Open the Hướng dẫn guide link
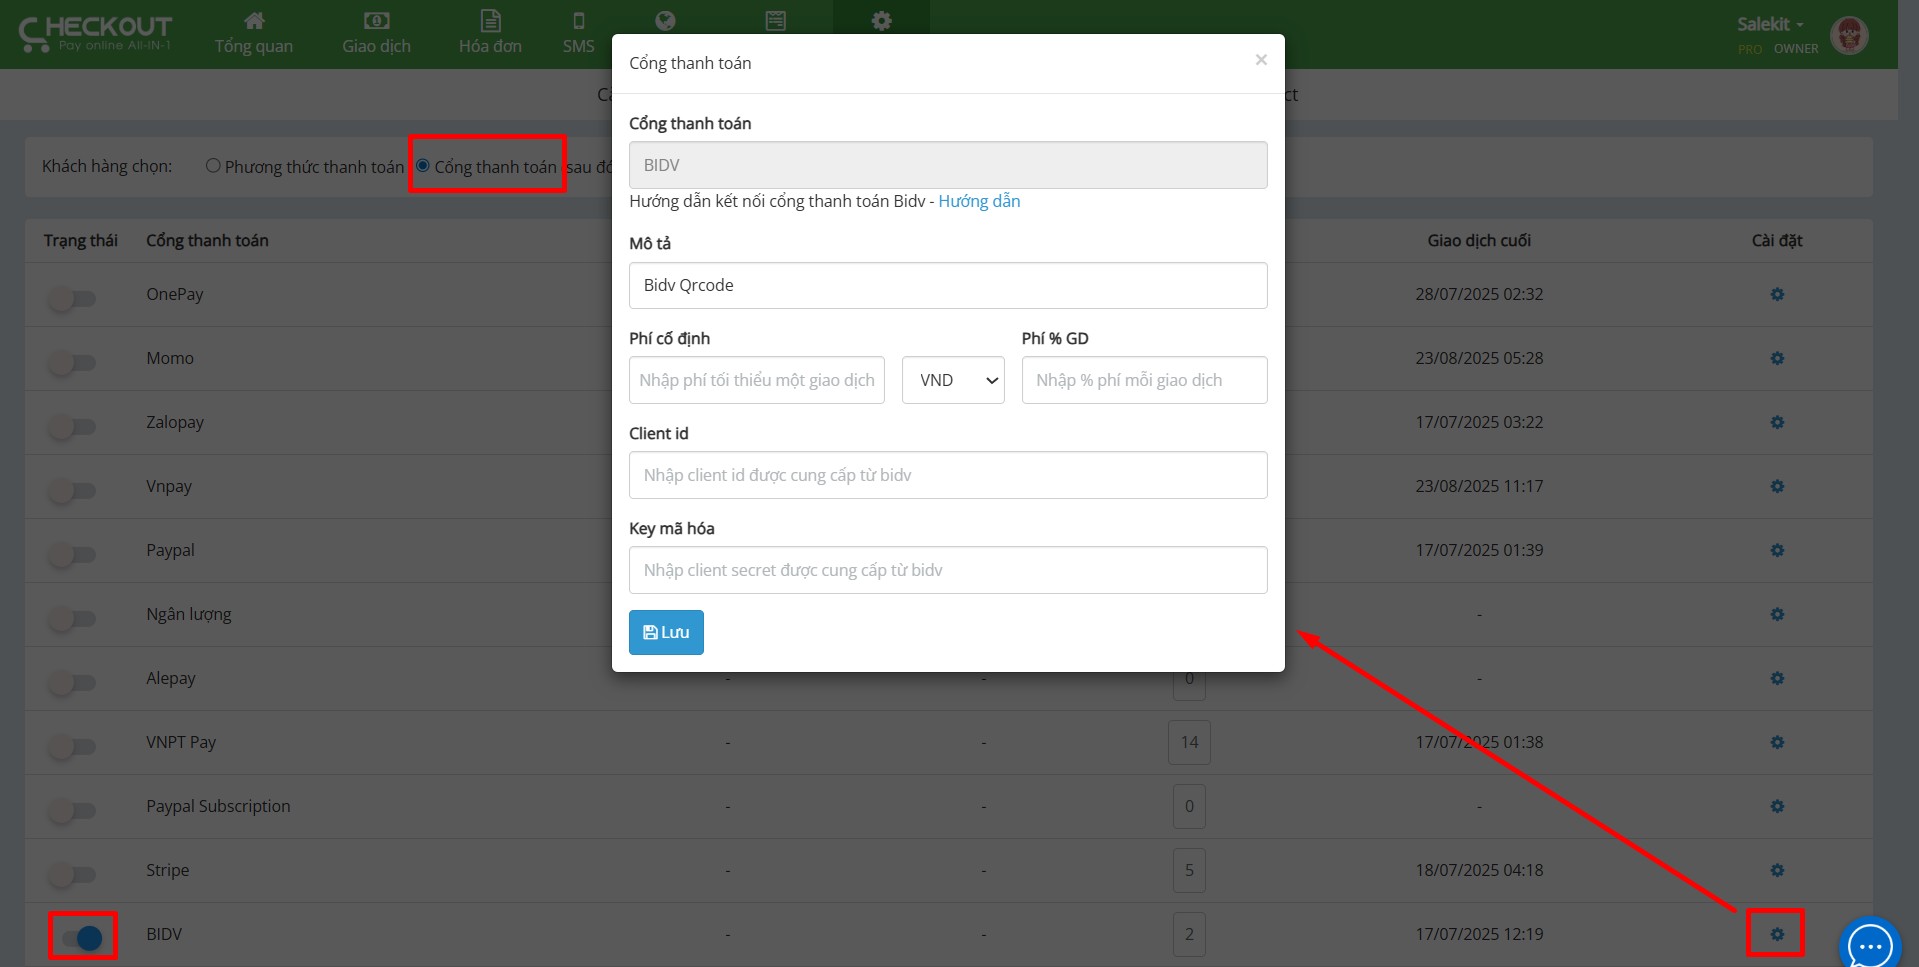Viewport: 1919px width, 967px height. click(978, 201)
